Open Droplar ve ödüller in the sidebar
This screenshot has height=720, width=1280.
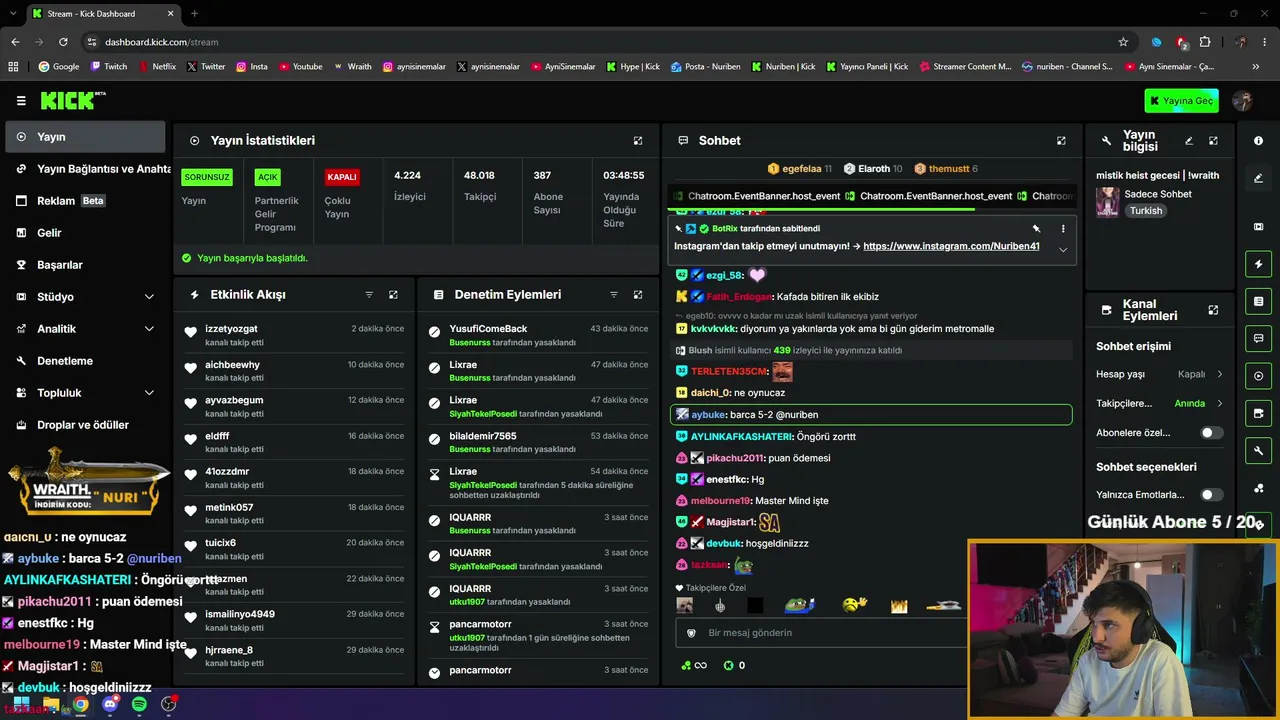click(x=85, y=425)
